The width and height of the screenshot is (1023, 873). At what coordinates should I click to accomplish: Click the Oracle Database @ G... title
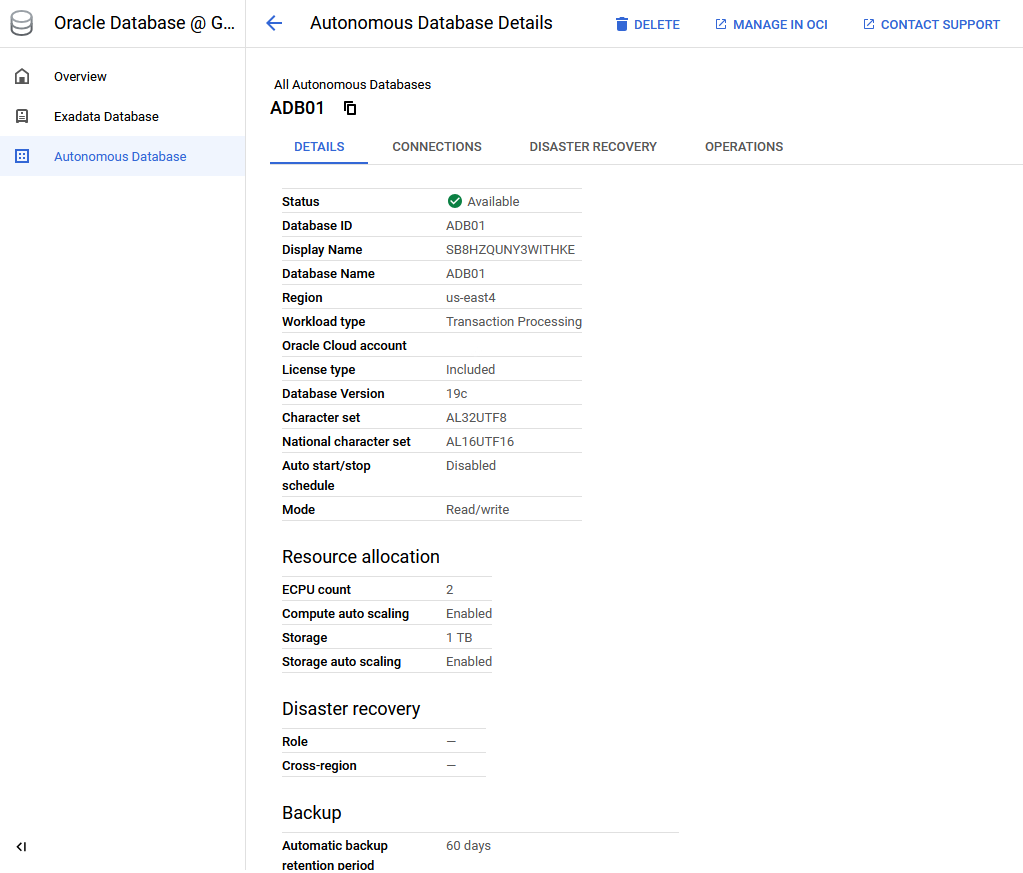tap(144, 23)
